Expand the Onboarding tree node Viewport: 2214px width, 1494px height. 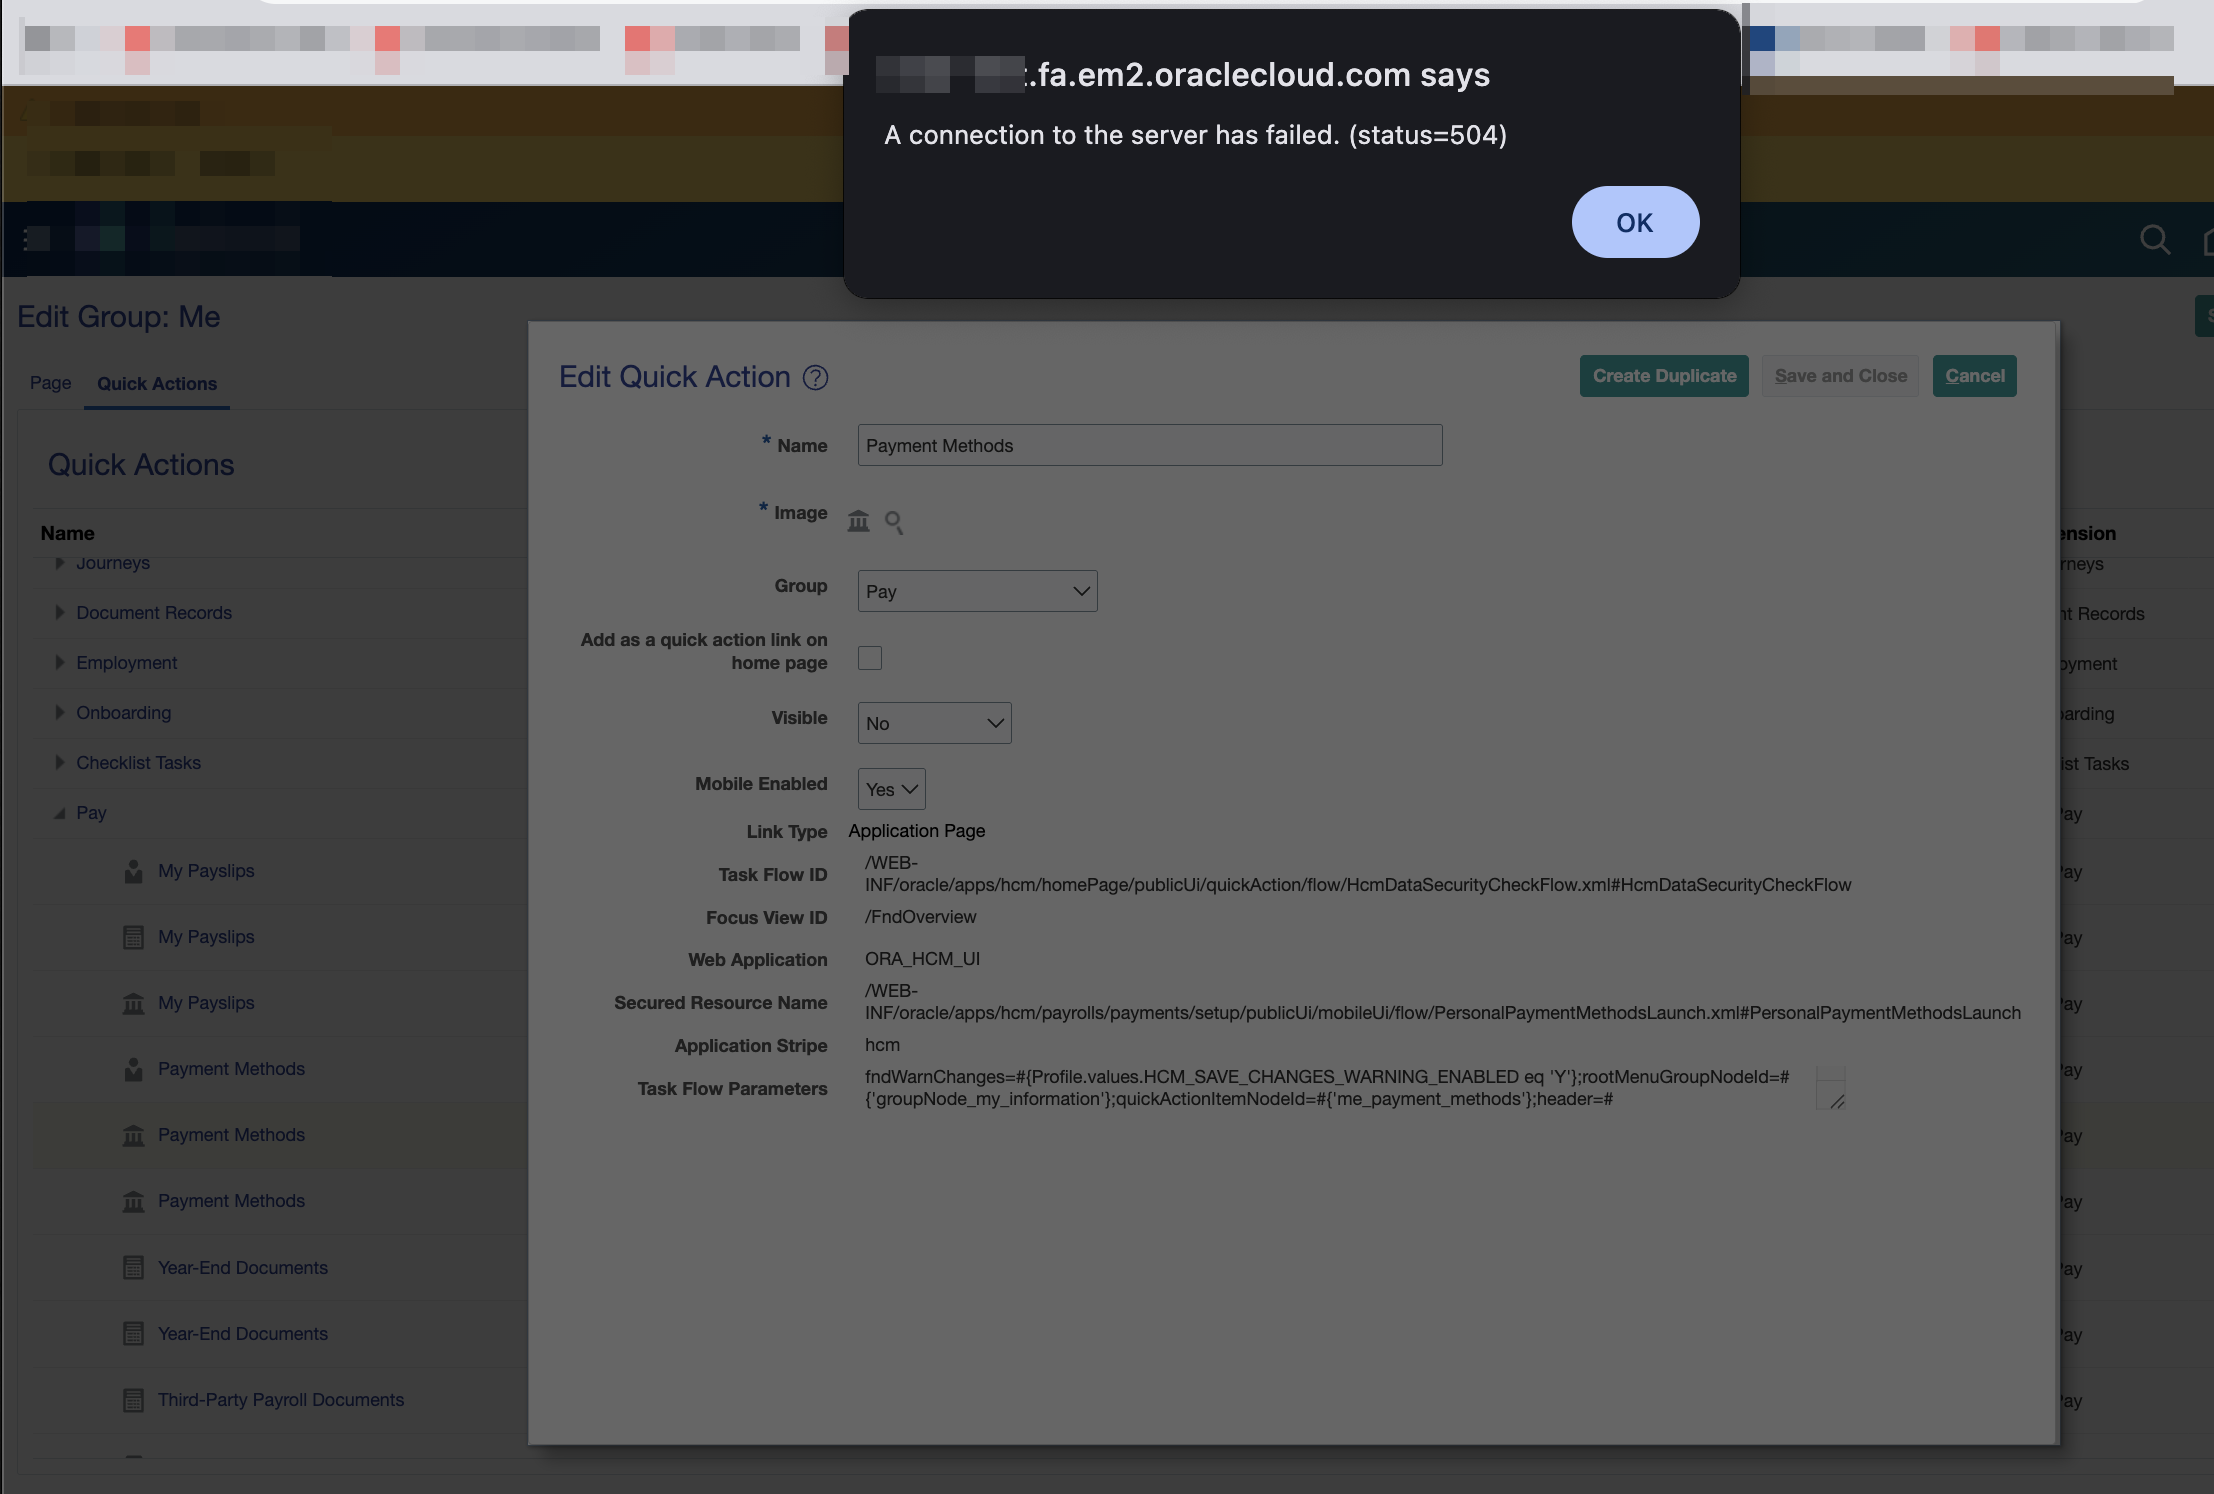tap(59, 712)
